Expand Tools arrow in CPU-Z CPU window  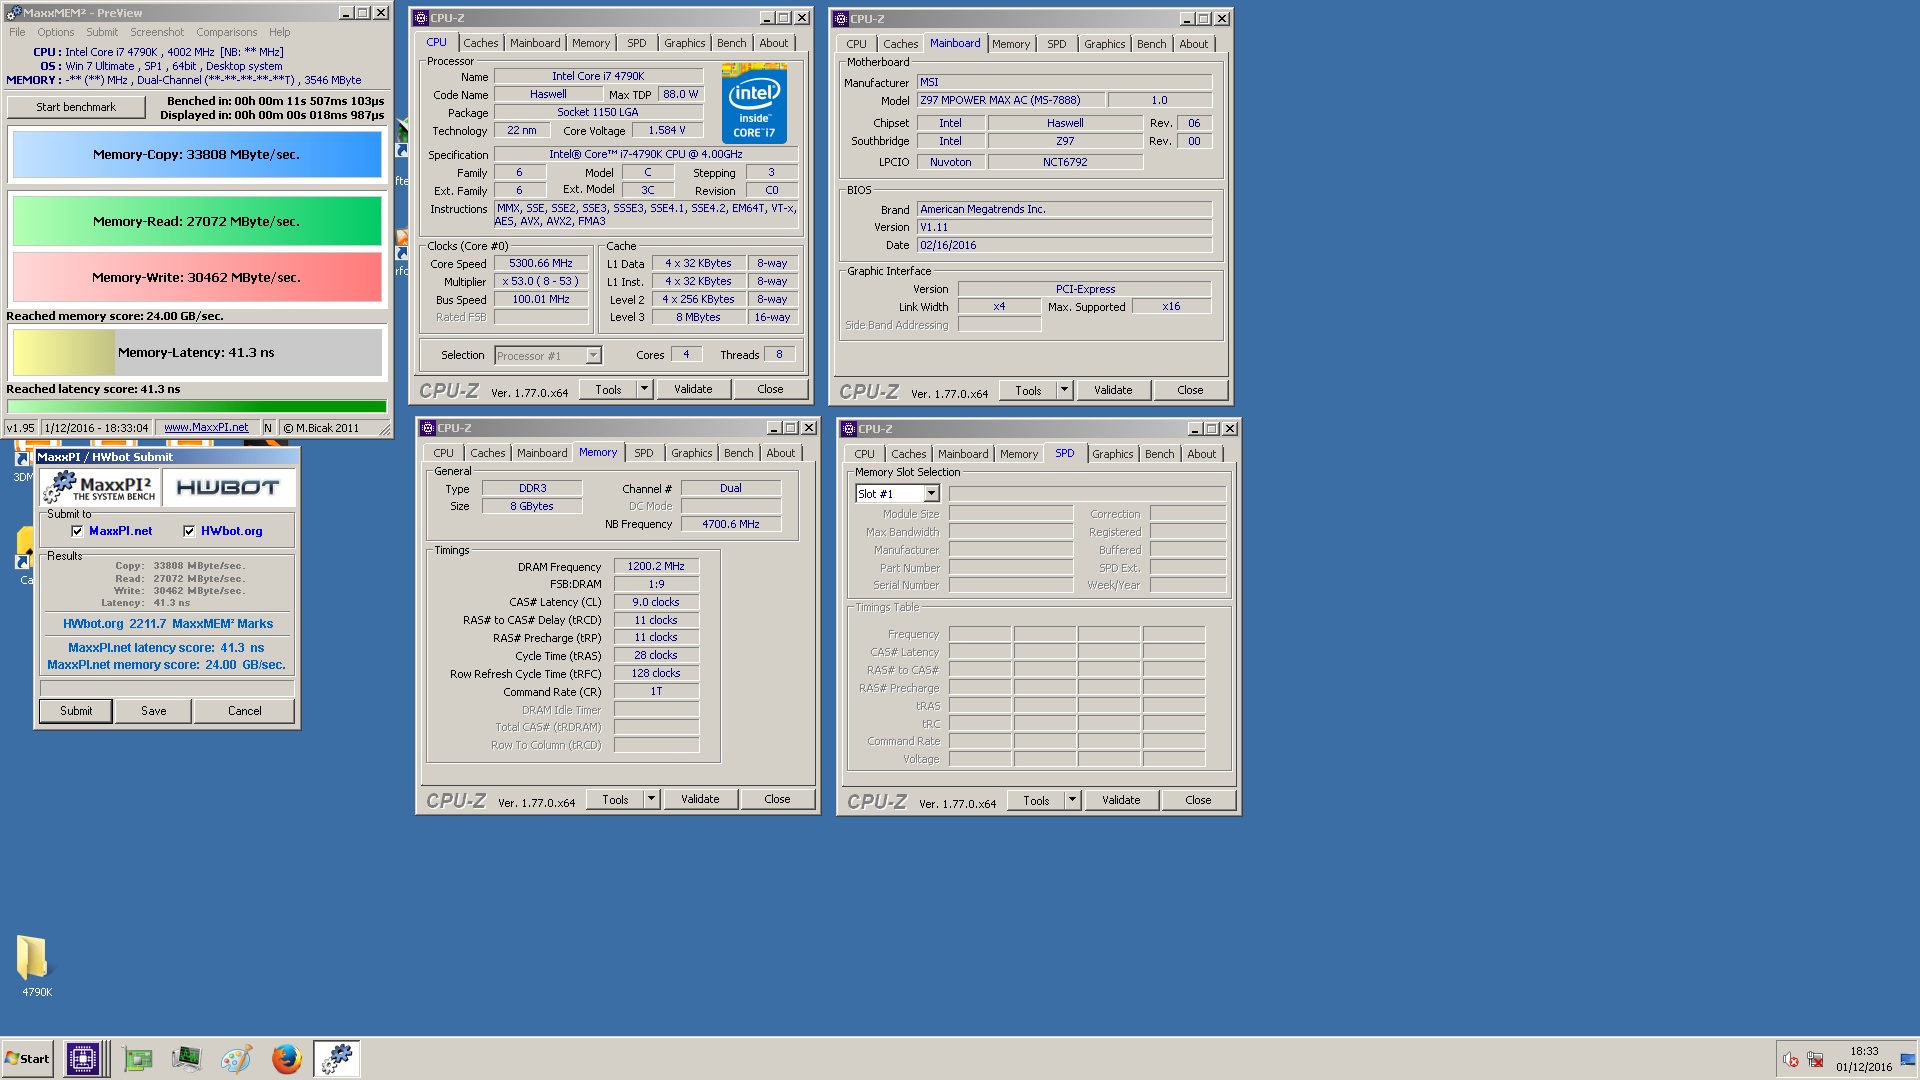point(644,389)
